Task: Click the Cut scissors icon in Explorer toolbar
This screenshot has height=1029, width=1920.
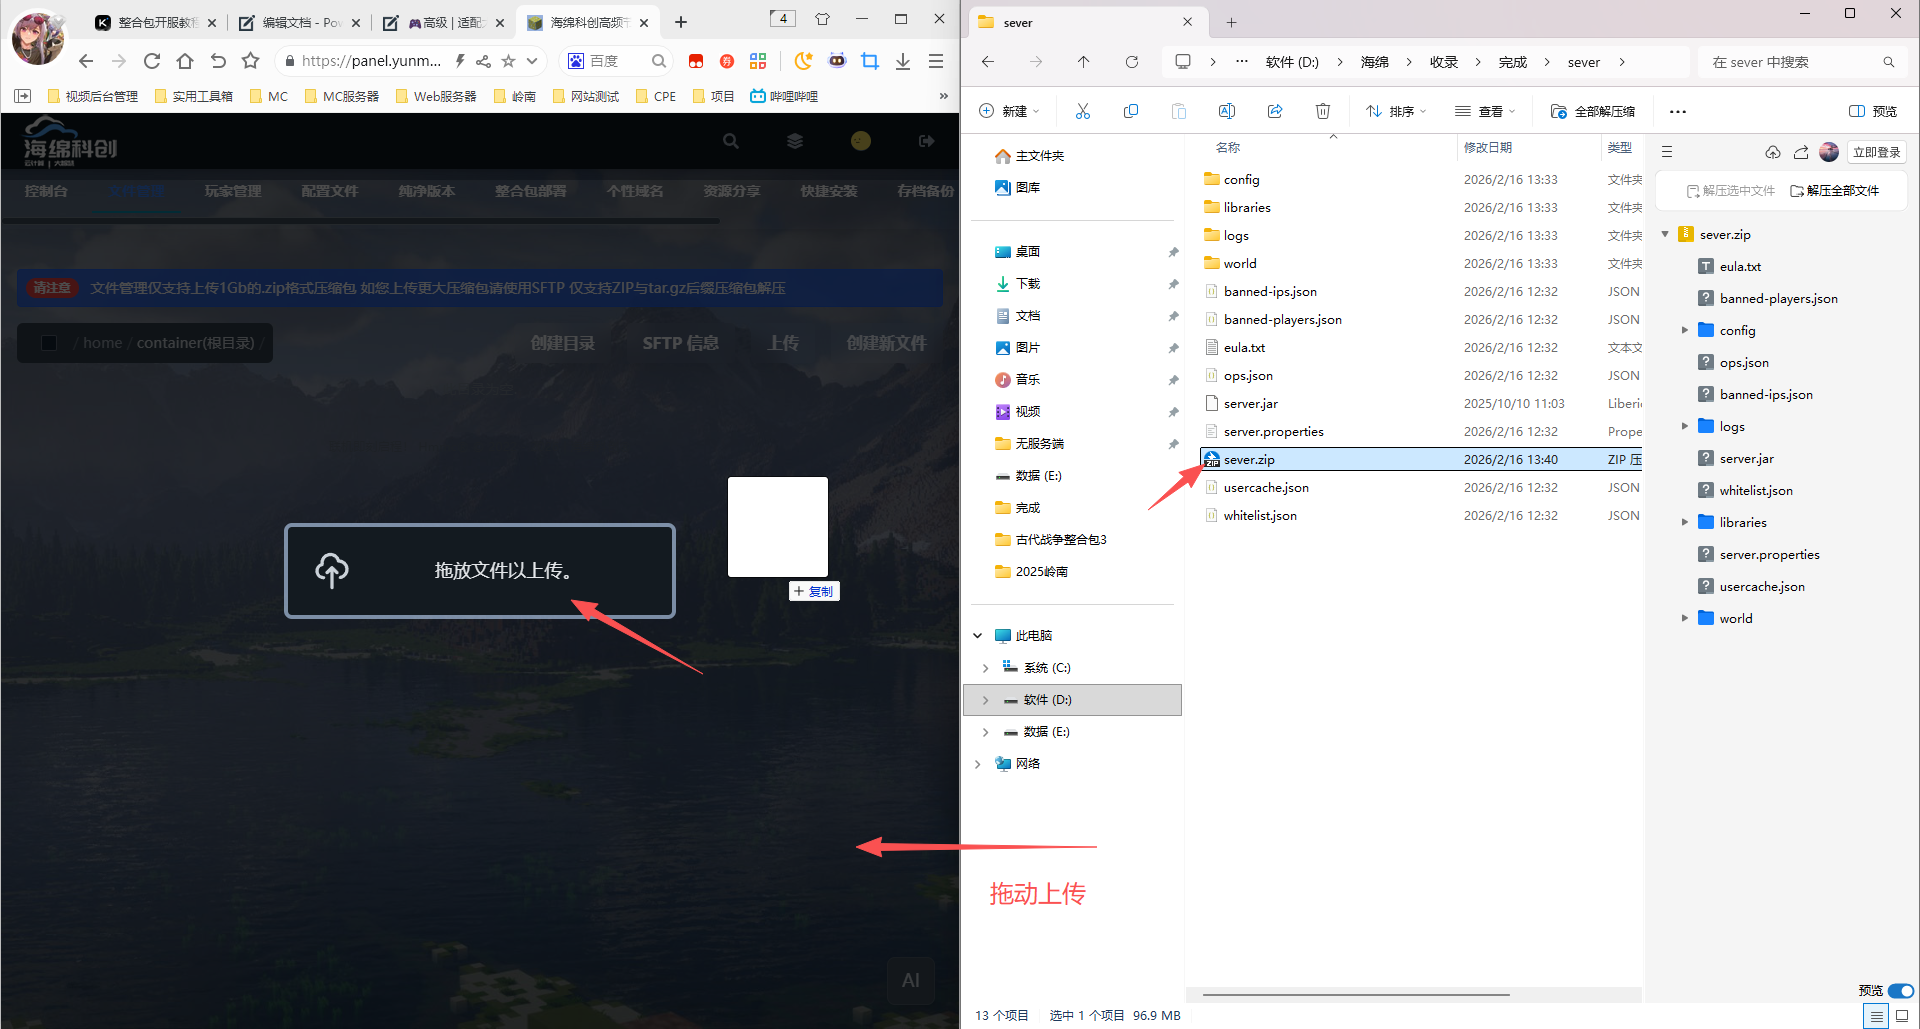Action: [1082, 111]
